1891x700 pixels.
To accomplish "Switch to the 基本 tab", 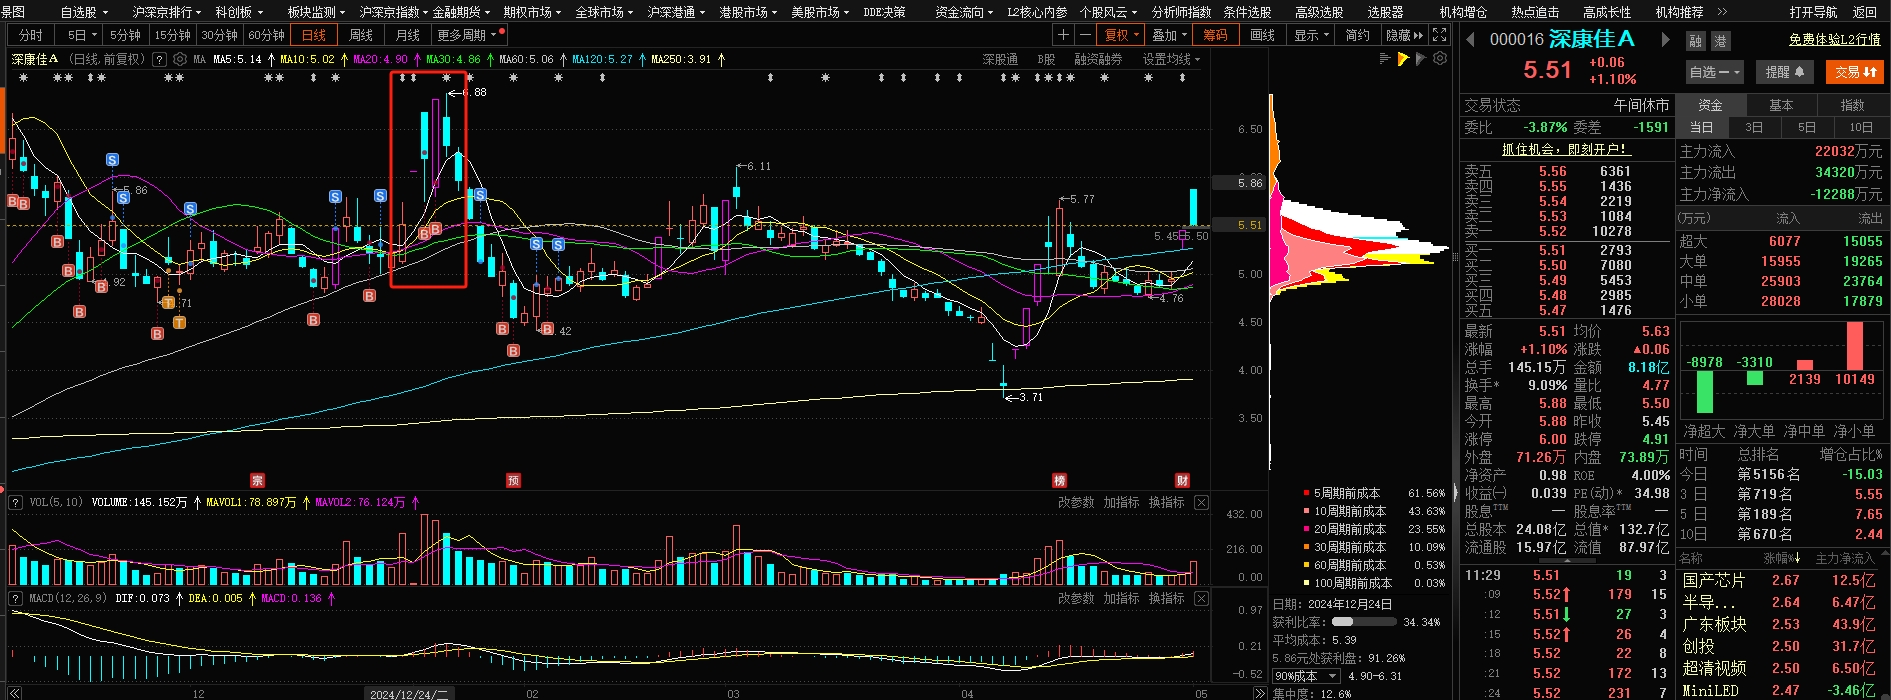I will coord(1782,105).
